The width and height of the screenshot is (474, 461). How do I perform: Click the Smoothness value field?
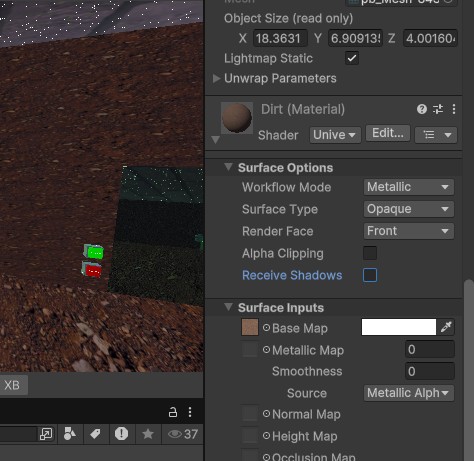click(x=430, y=371)
